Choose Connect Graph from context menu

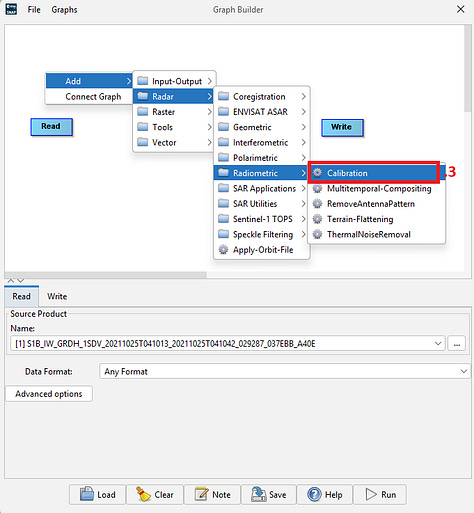tap(89, 96)
